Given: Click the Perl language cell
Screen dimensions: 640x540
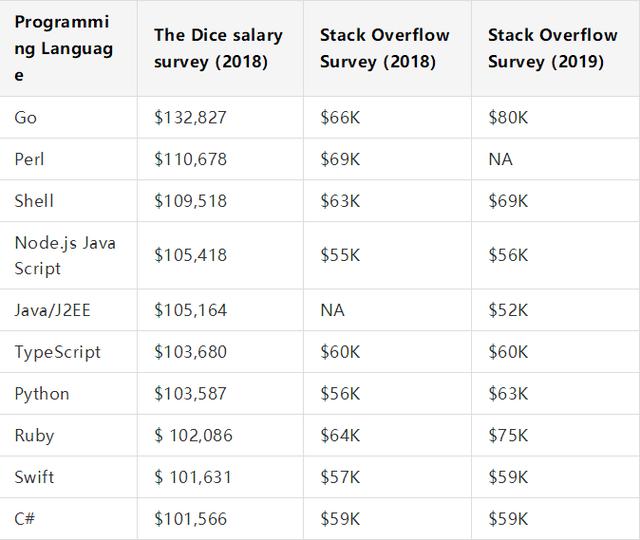Looking at the screenshot, I should coord(30,159).
